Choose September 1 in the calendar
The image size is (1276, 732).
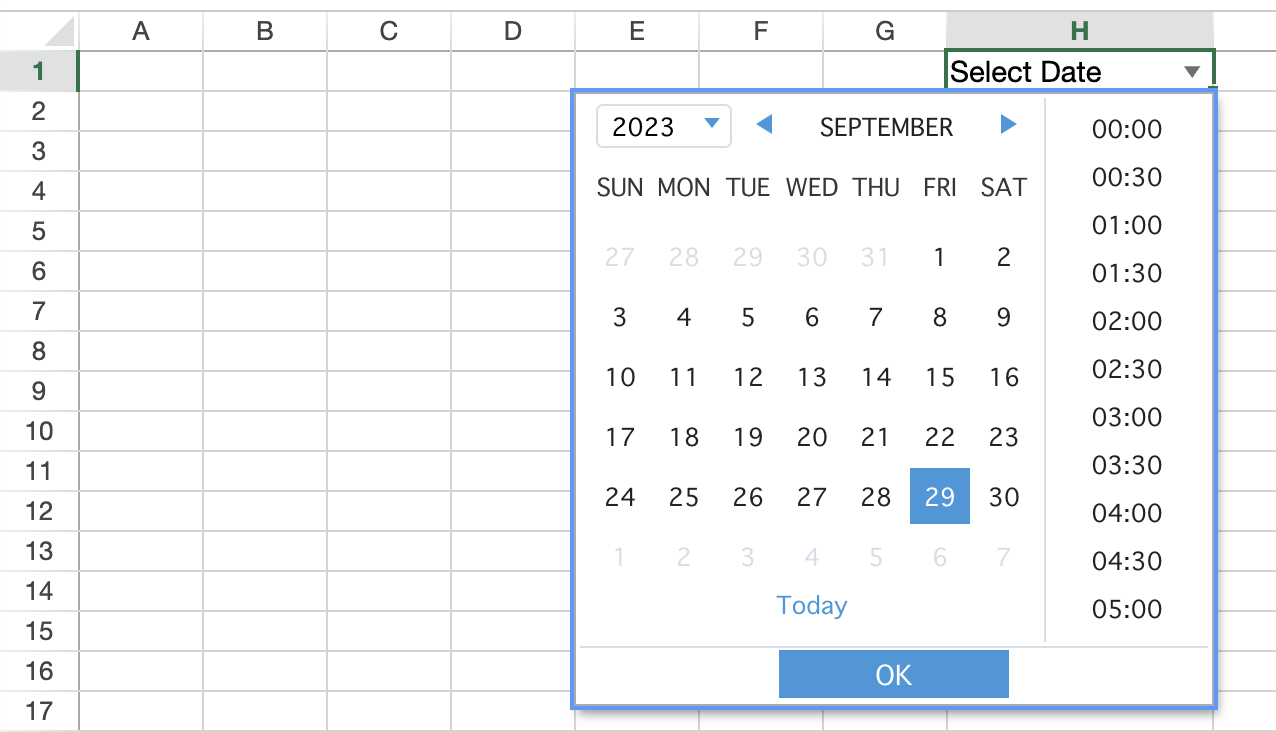(x=939, y=257)
